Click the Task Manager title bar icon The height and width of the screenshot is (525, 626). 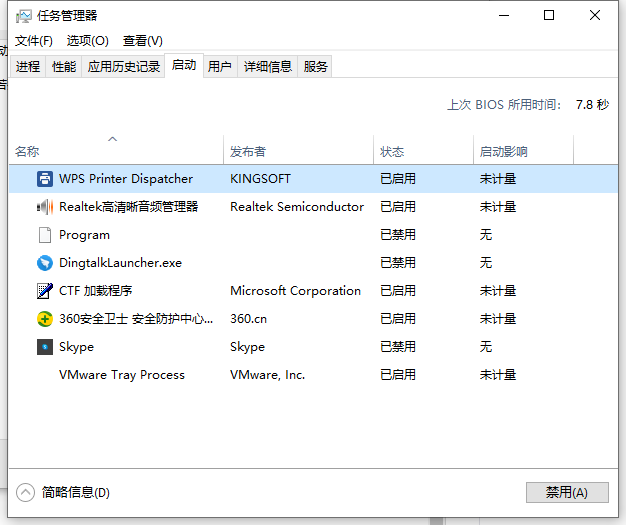(x=23, y=16)
